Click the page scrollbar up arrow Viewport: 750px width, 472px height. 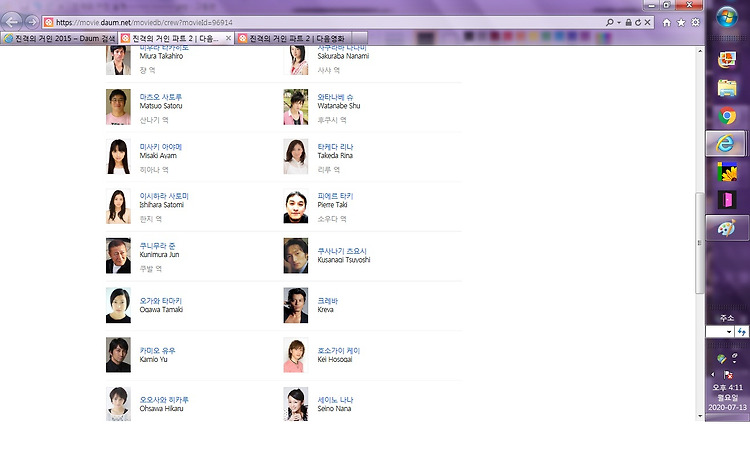click(x=700, y=51)
